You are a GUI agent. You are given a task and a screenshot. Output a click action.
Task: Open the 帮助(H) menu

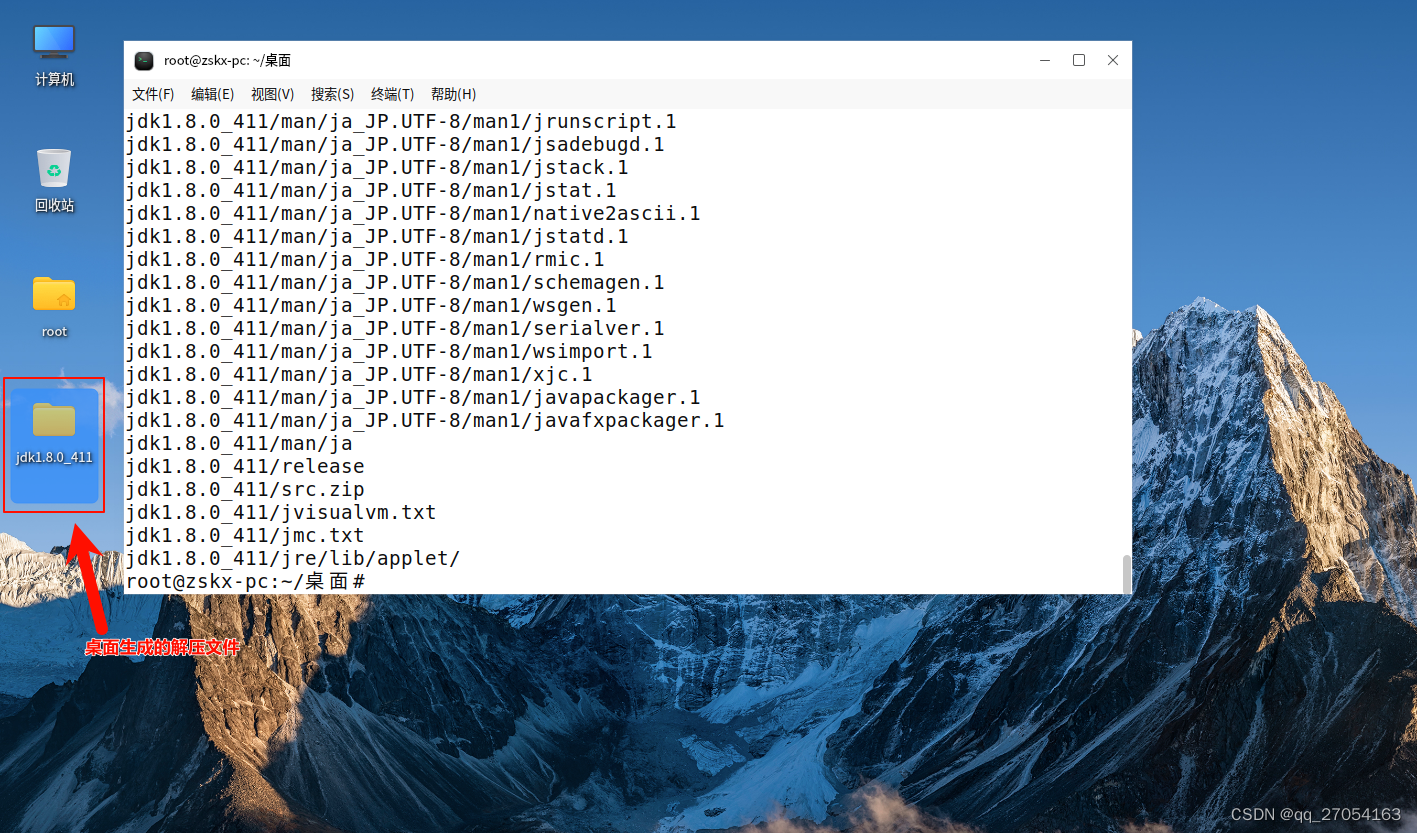[x=453, y=94]
